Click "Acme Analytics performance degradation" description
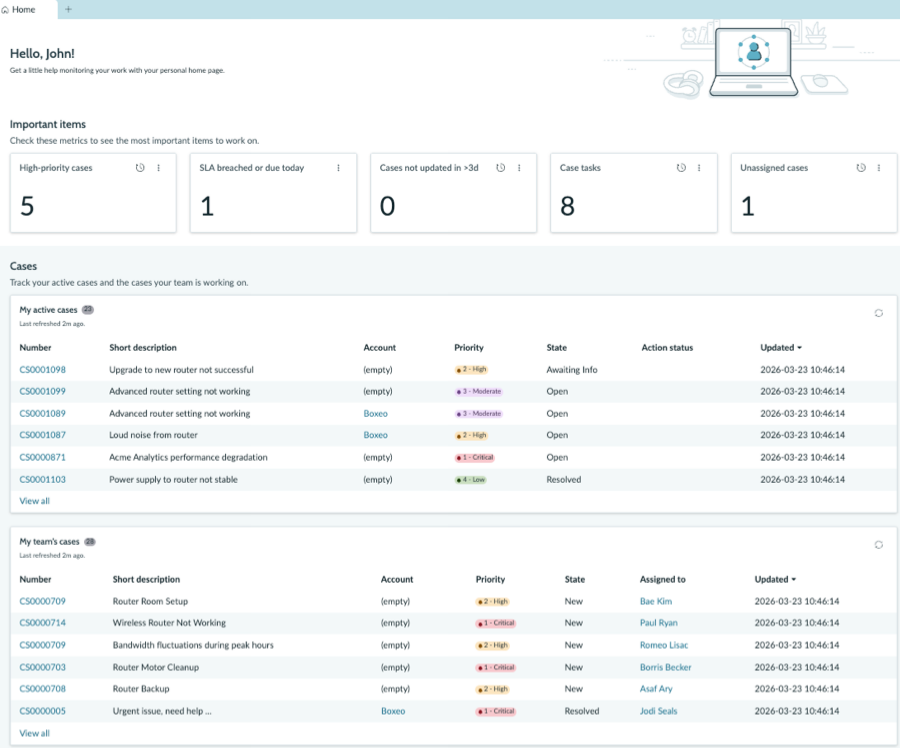The width and height of the screenshot is (900, 748). 188,457
